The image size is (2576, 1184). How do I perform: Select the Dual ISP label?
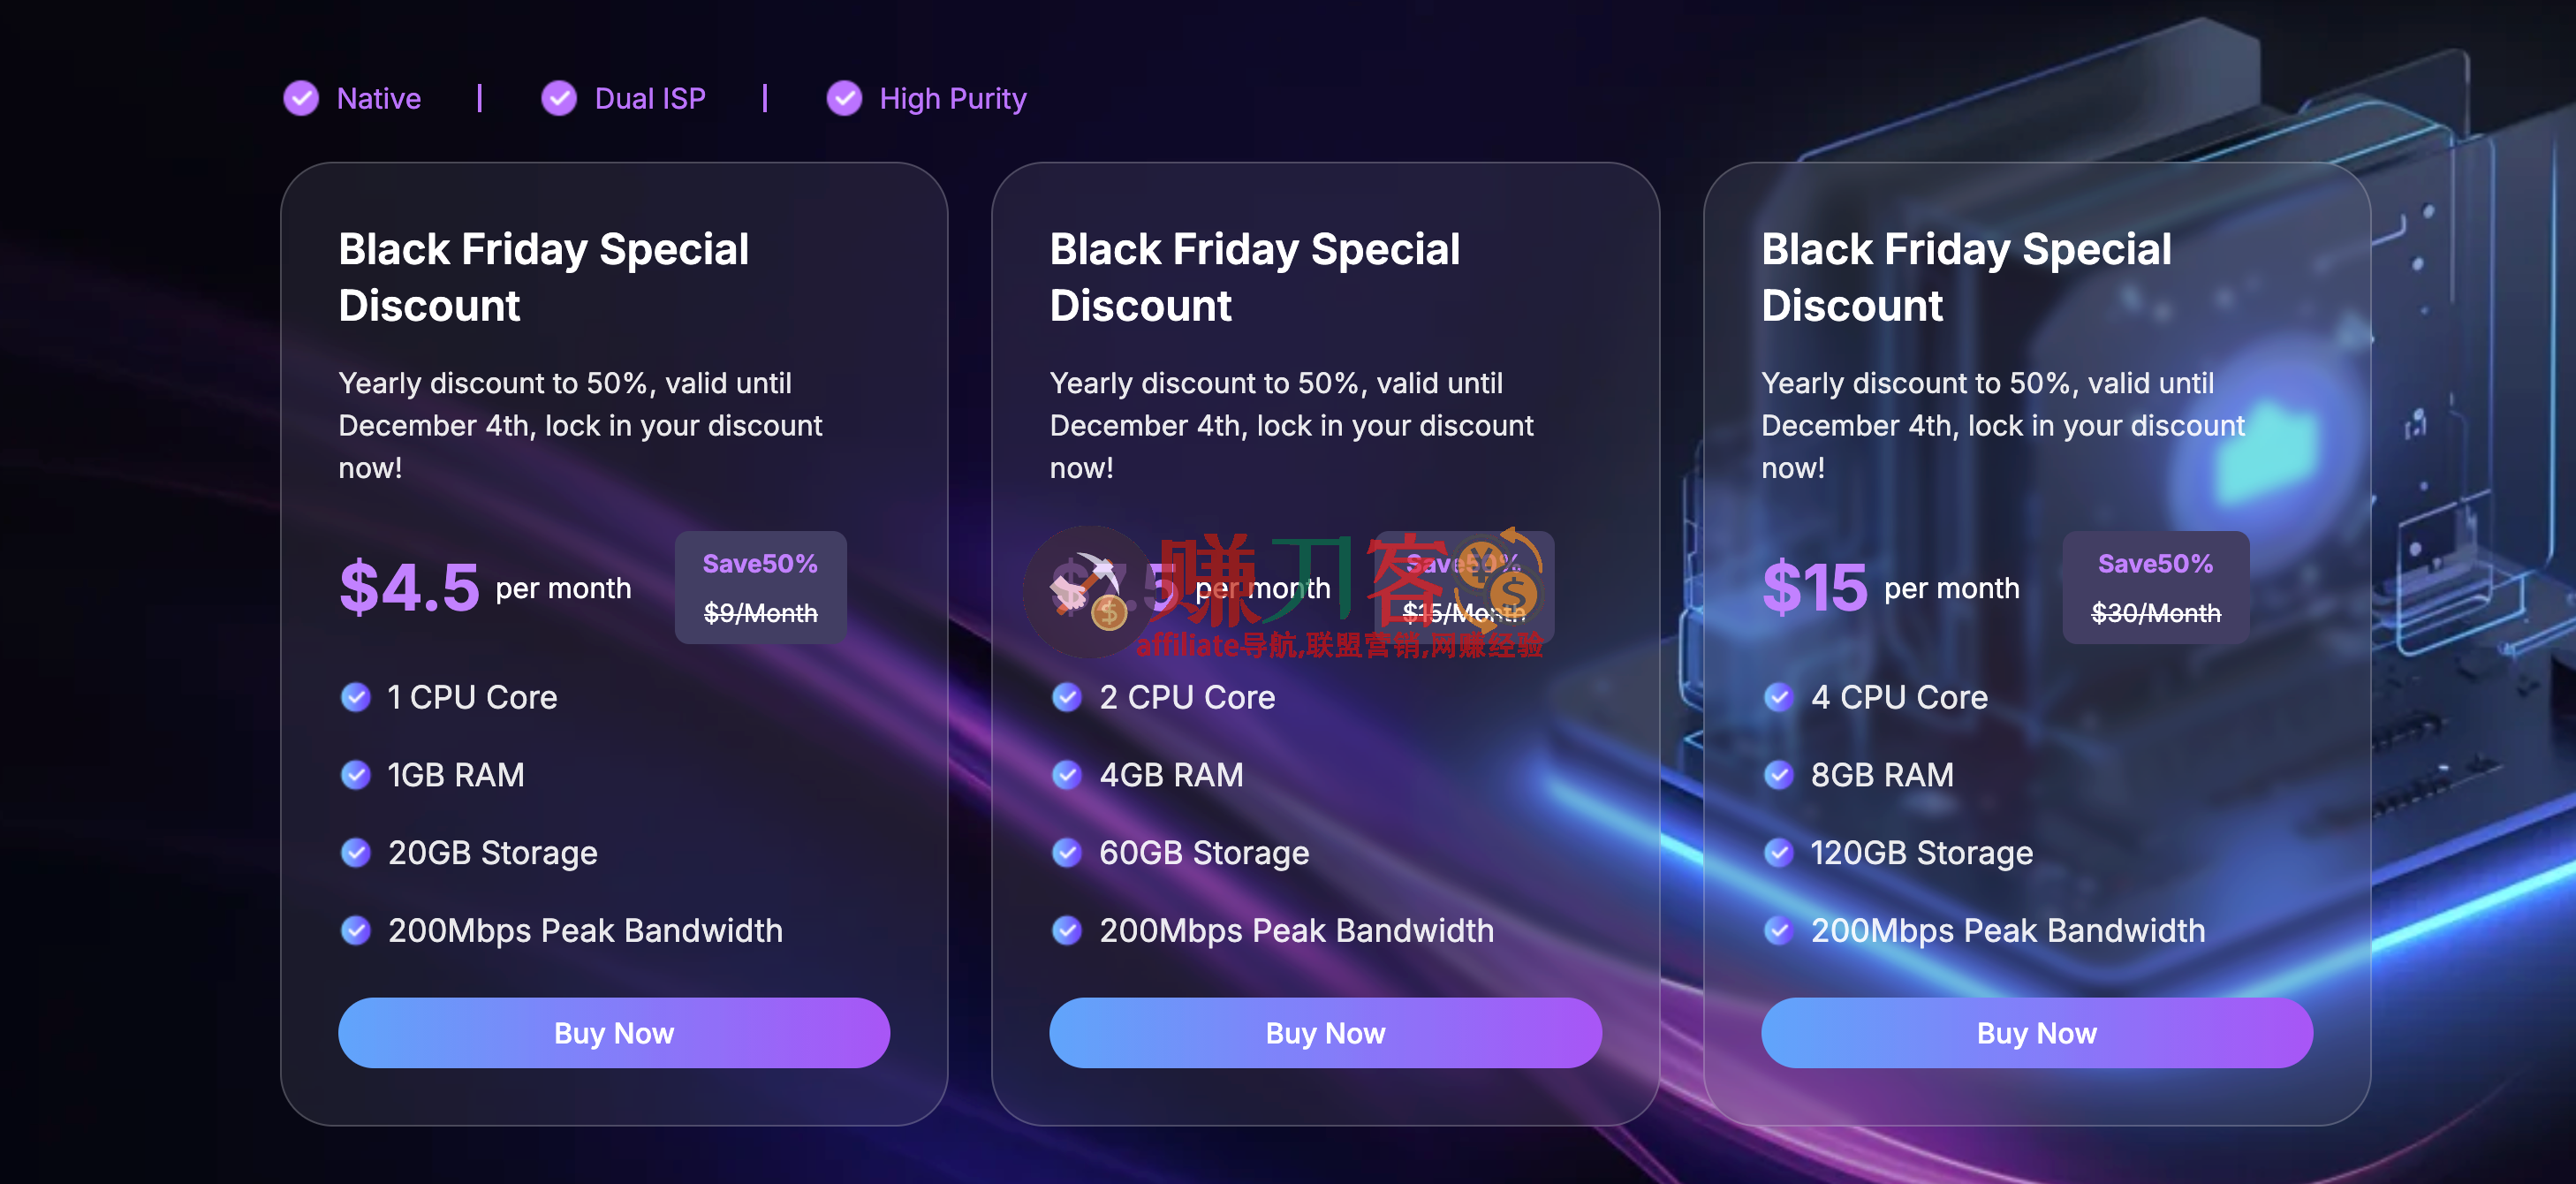point(650,99)
